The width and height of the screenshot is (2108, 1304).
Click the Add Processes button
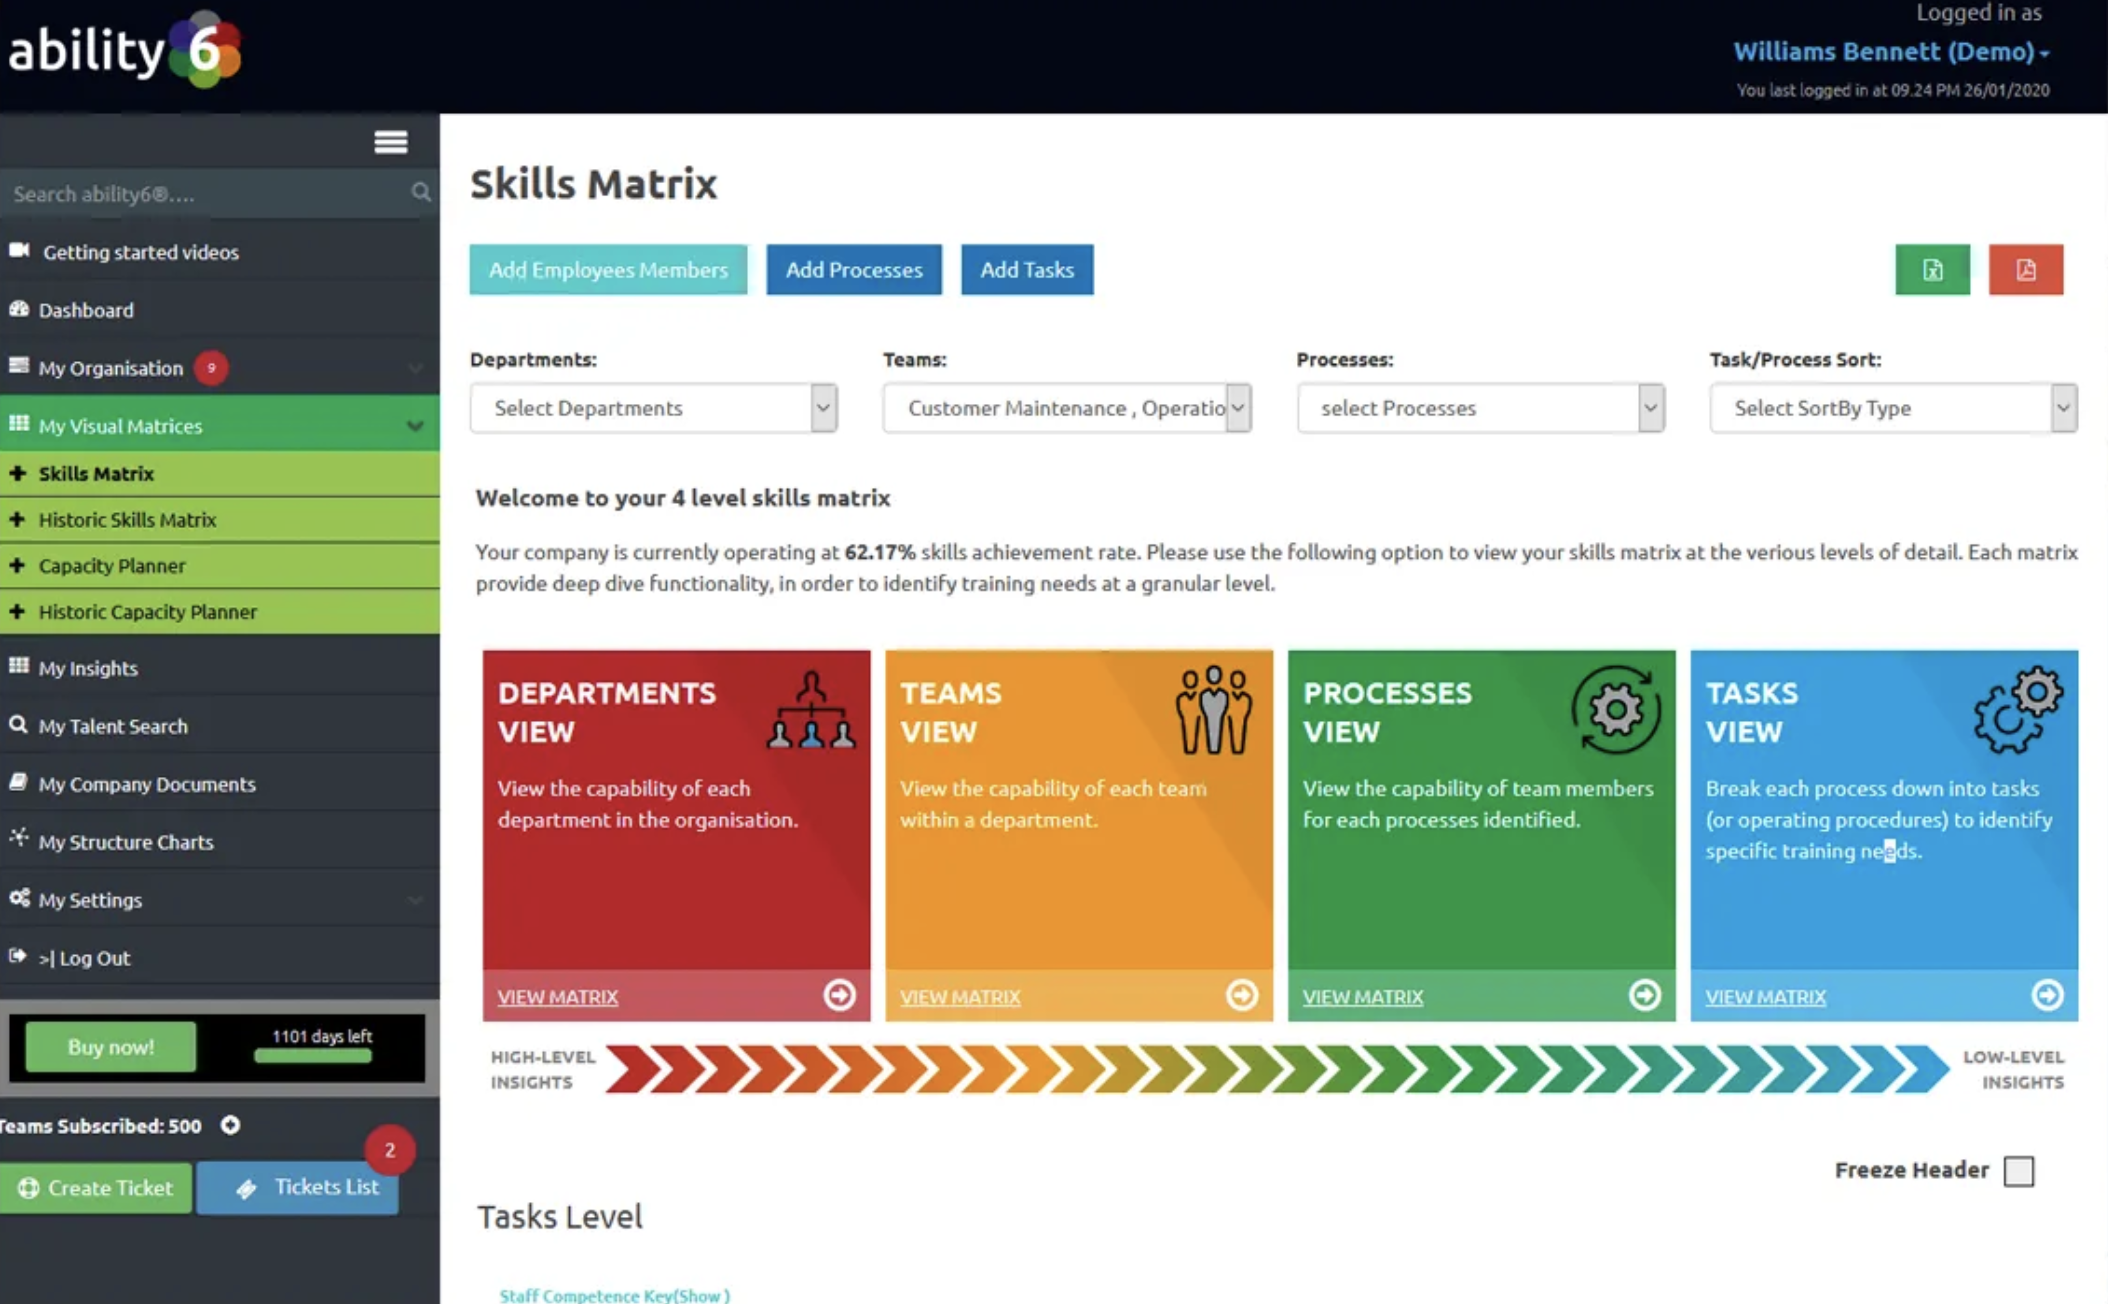[853, 270]
